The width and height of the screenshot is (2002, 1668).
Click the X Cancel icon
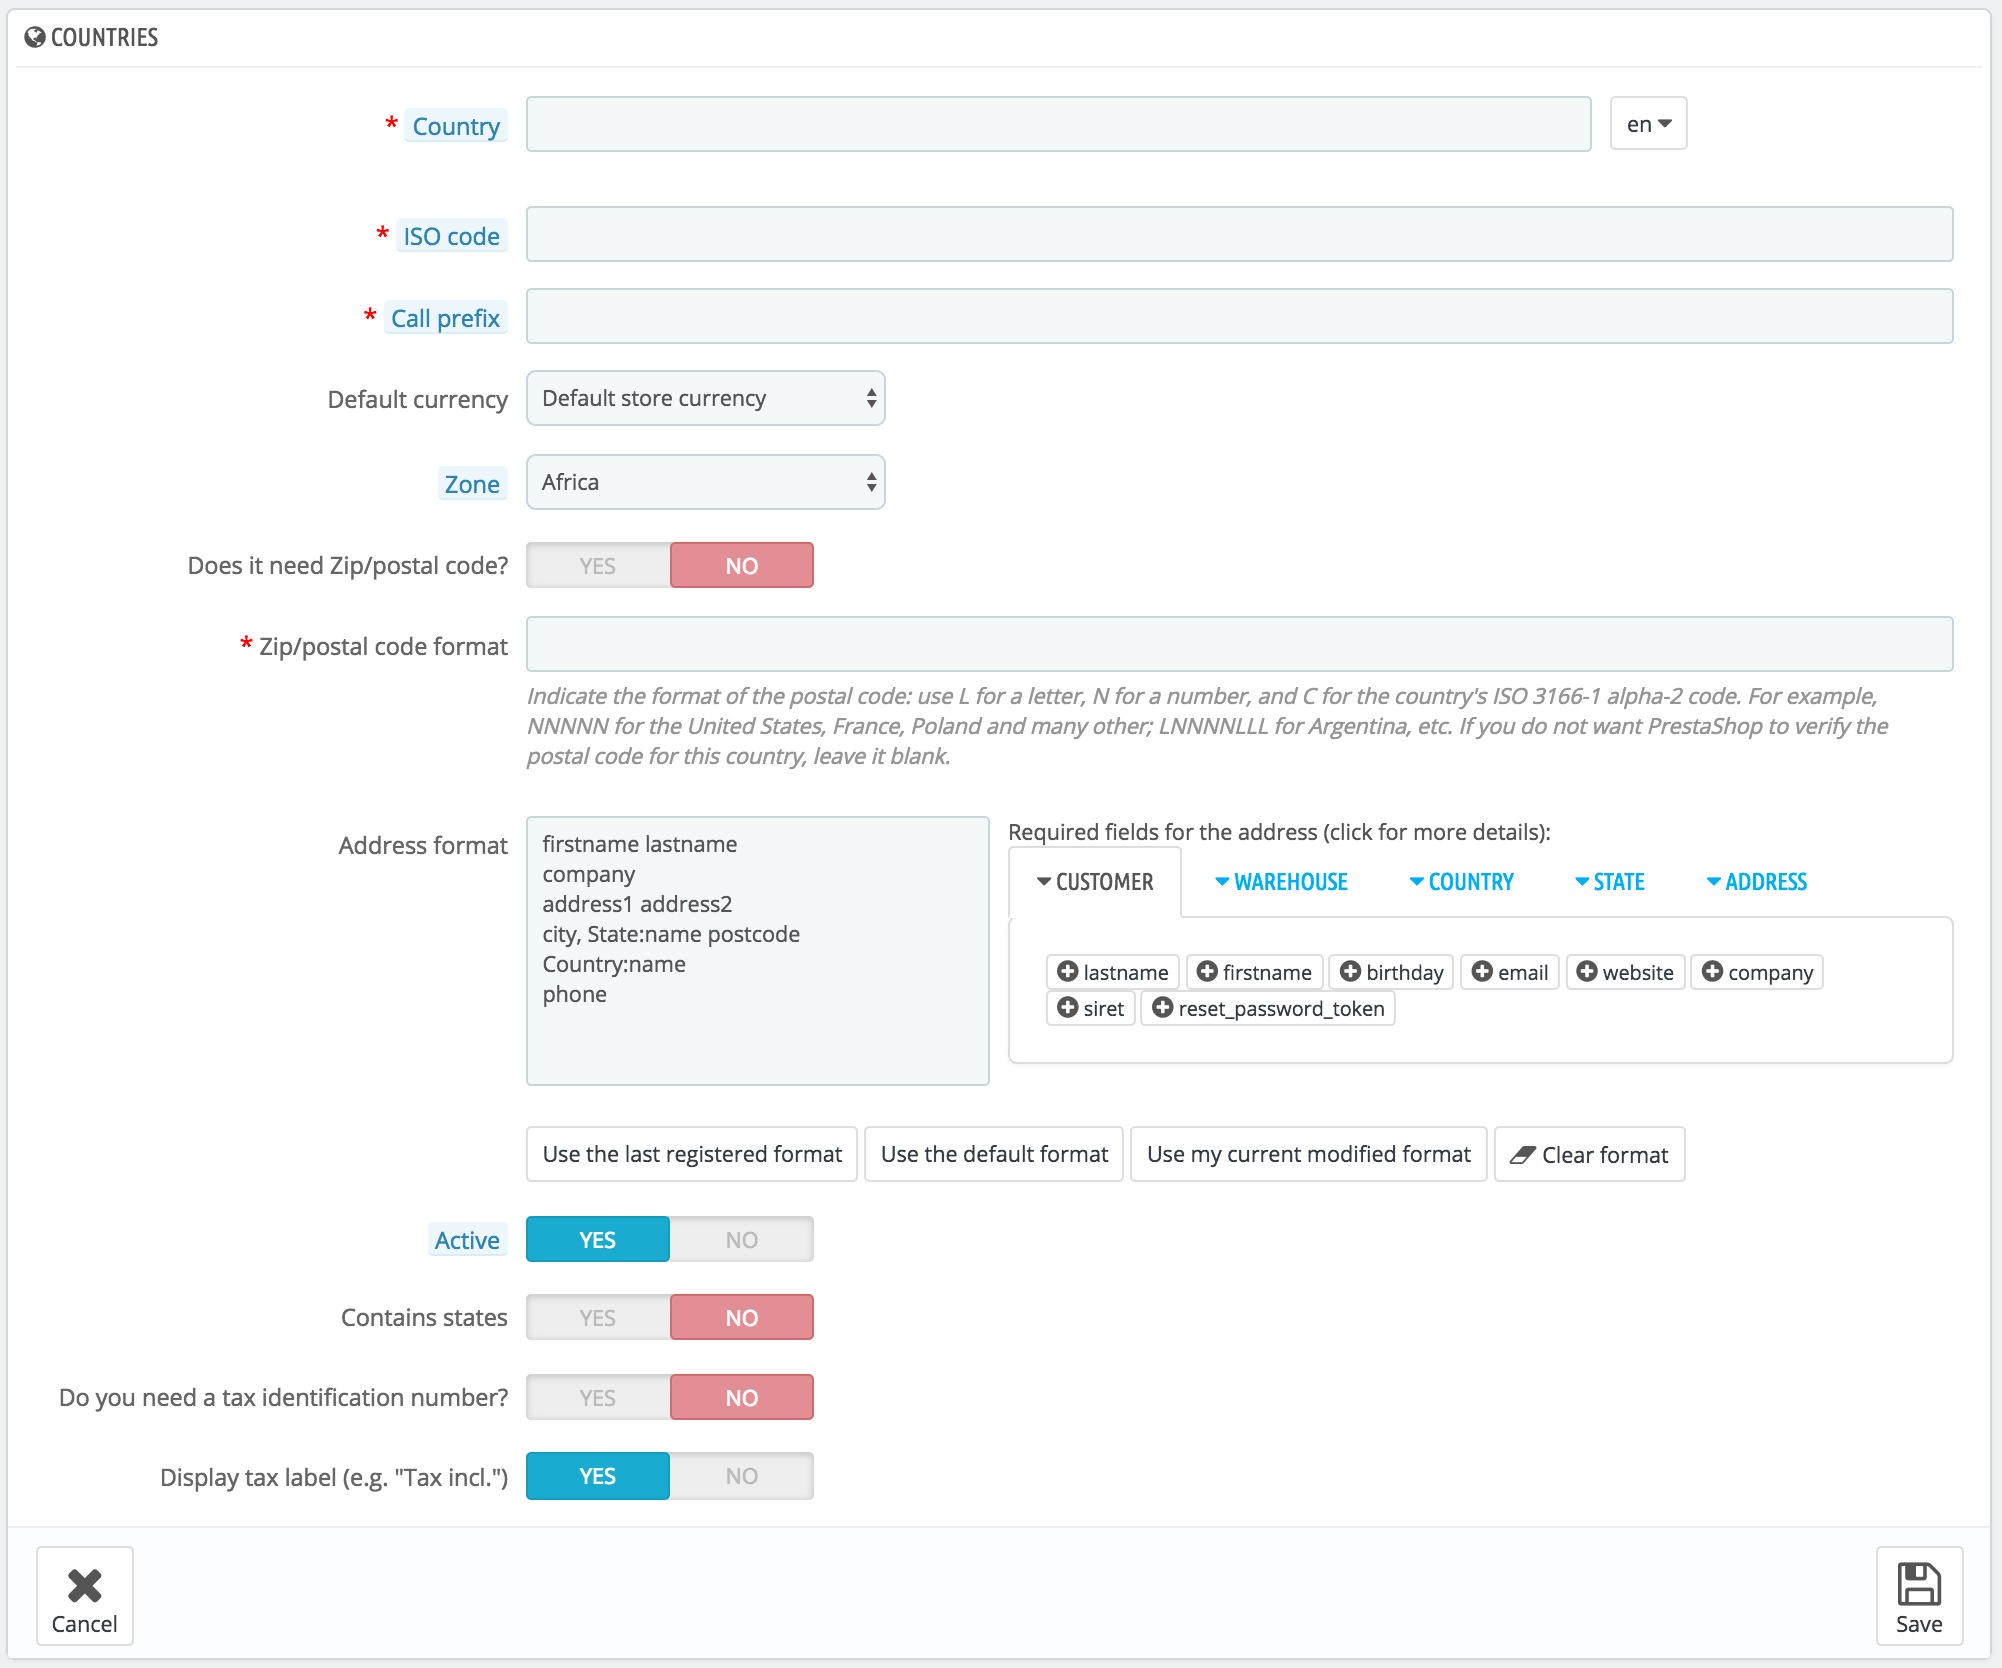(x=85, y=1584)
